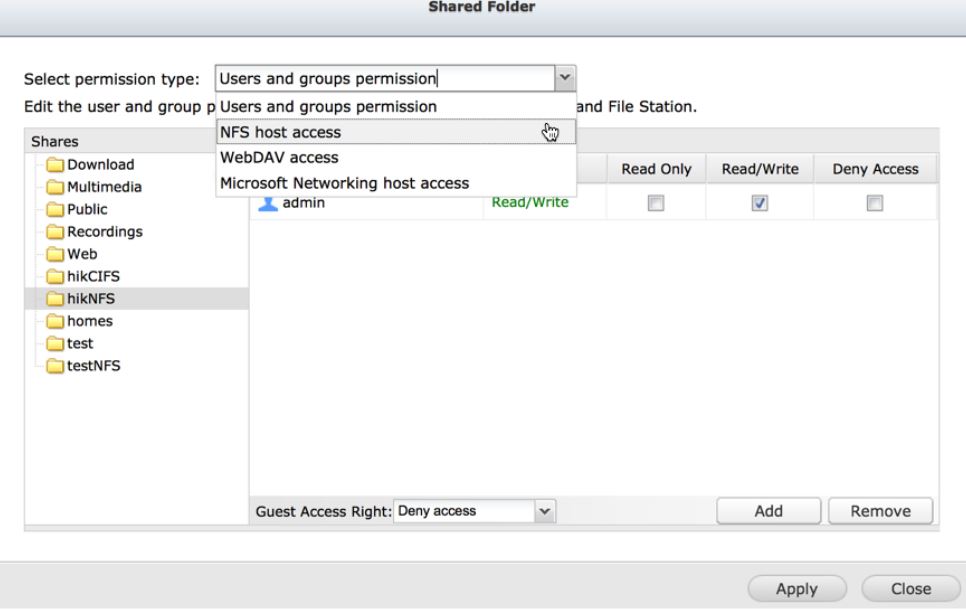Uncheck Read/Write permission for admin

tap(759, 203)
